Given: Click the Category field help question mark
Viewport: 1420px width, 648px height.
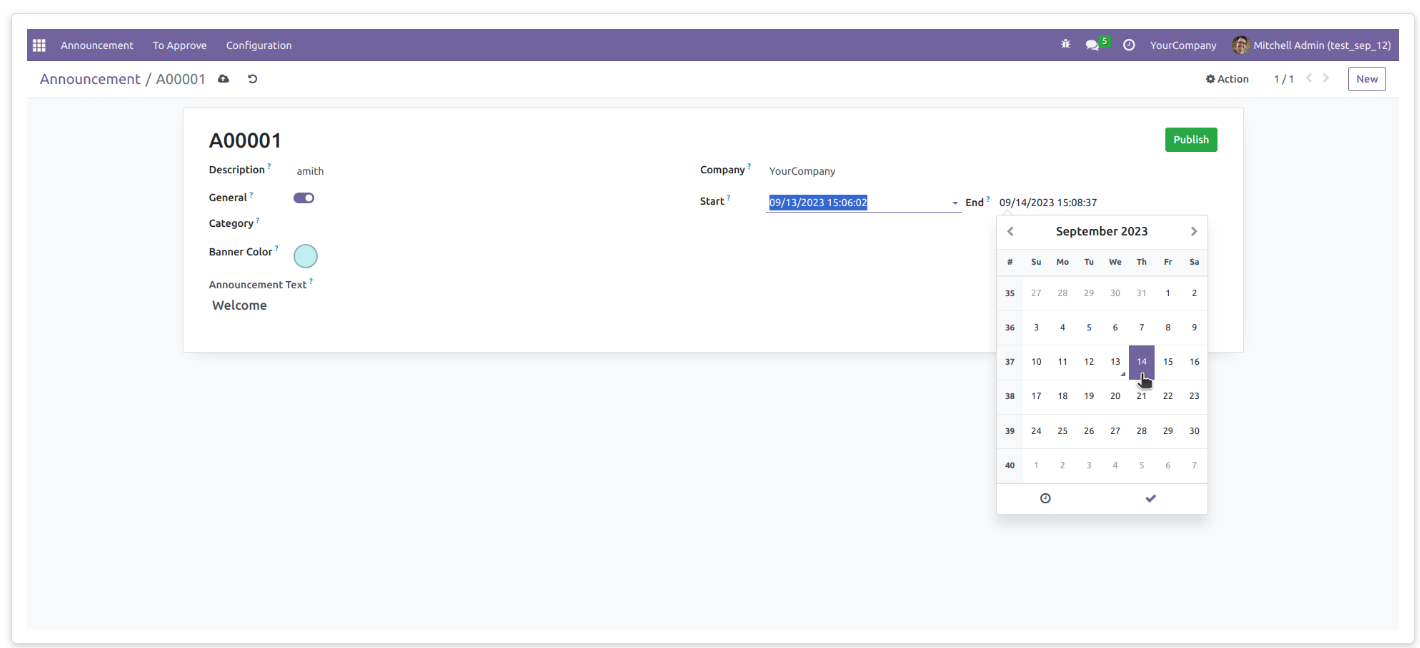Looking at the screenshot, I should [257, 220].
